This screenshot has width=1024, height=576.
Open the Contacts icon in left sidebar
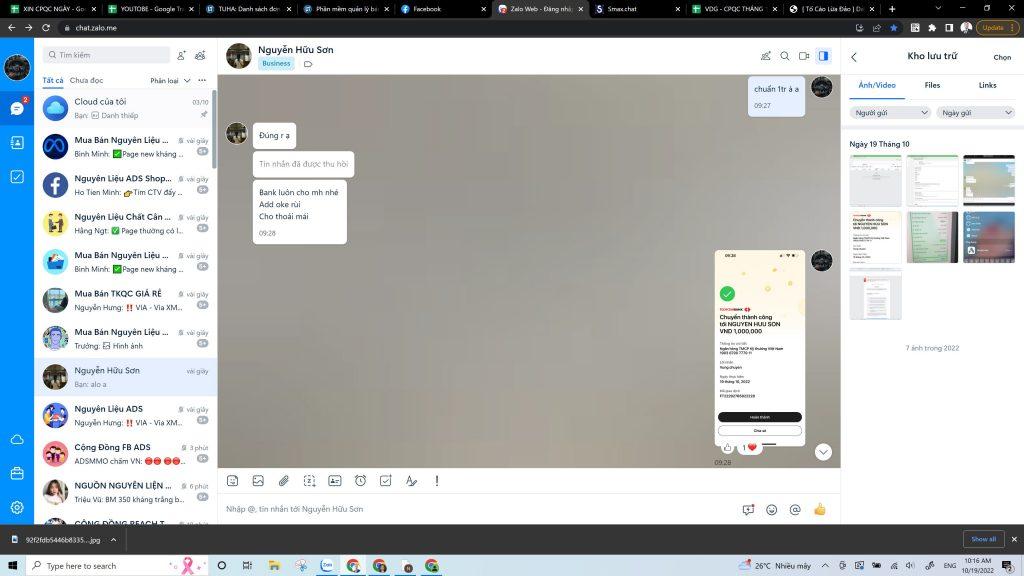[17, 142]
